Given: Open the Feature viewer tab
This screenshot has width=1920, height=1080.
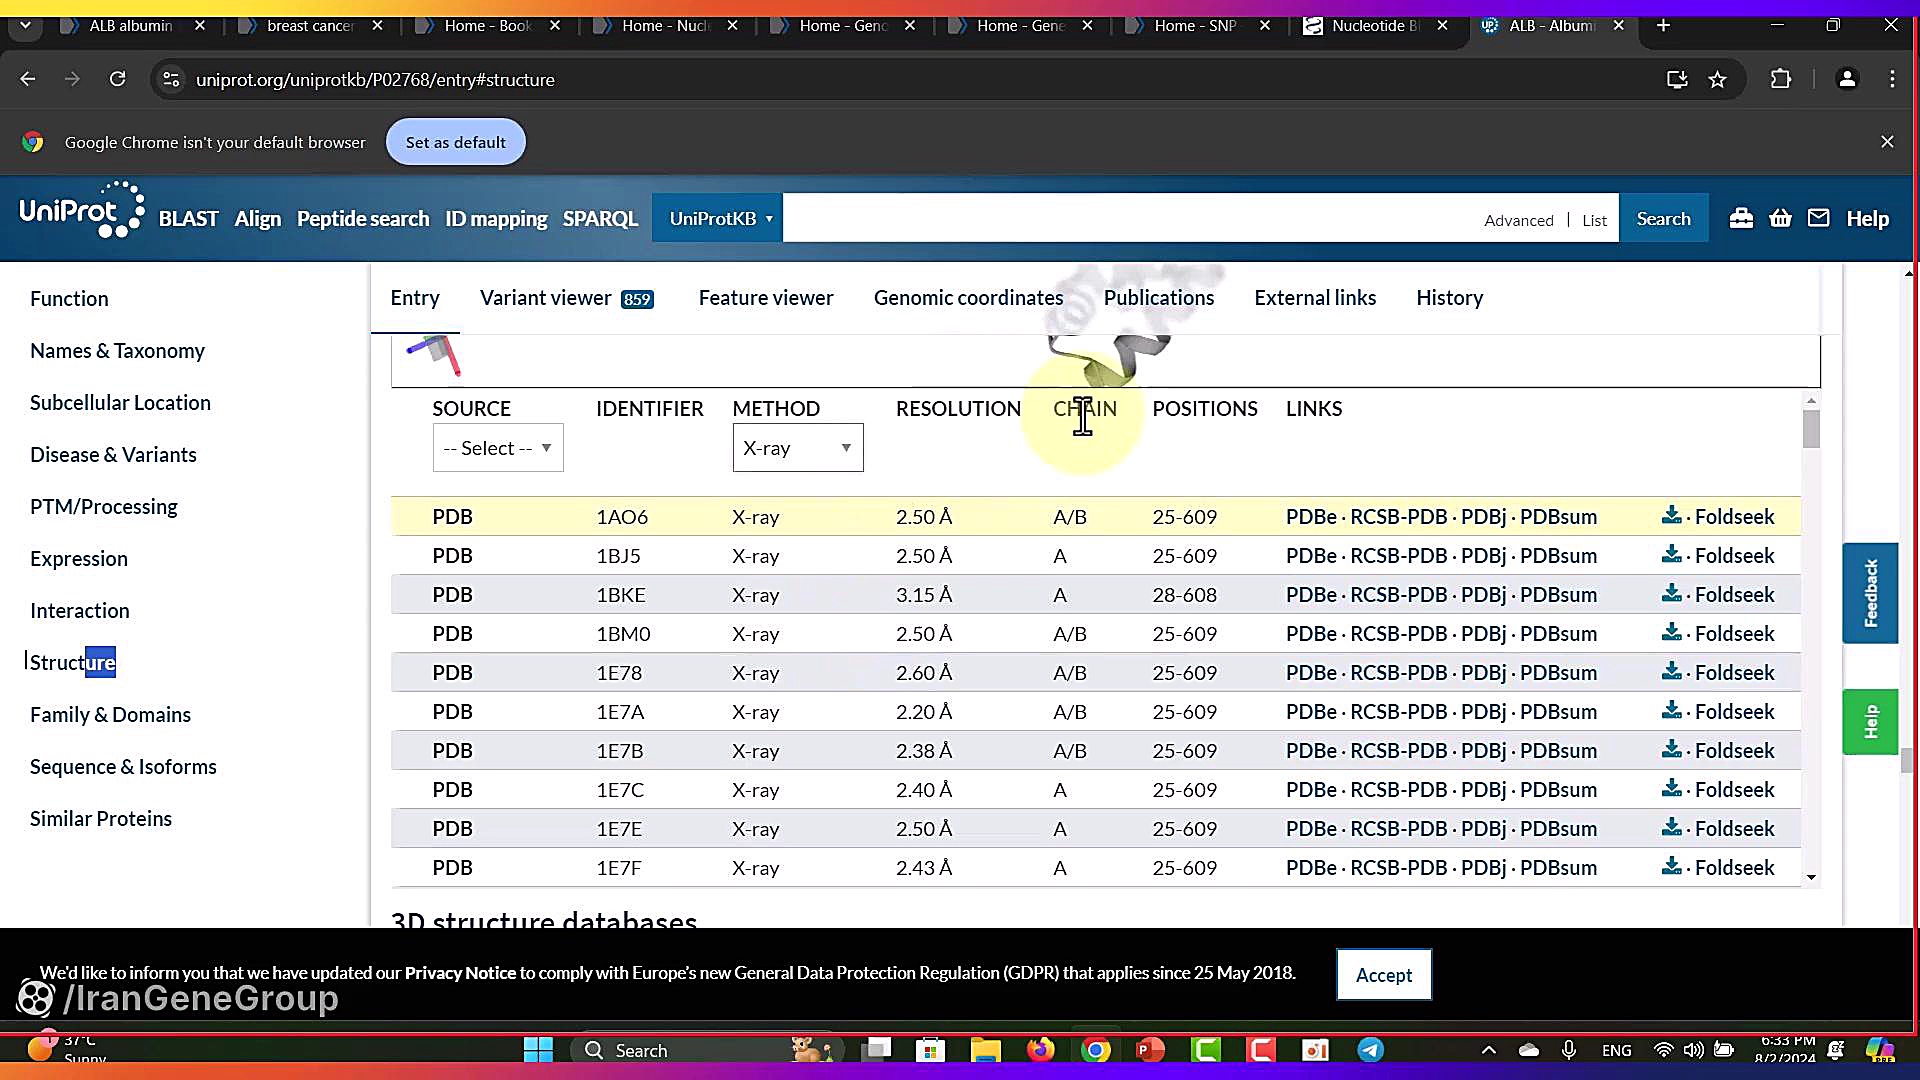Looking at the screenshot, I should 765,298.
